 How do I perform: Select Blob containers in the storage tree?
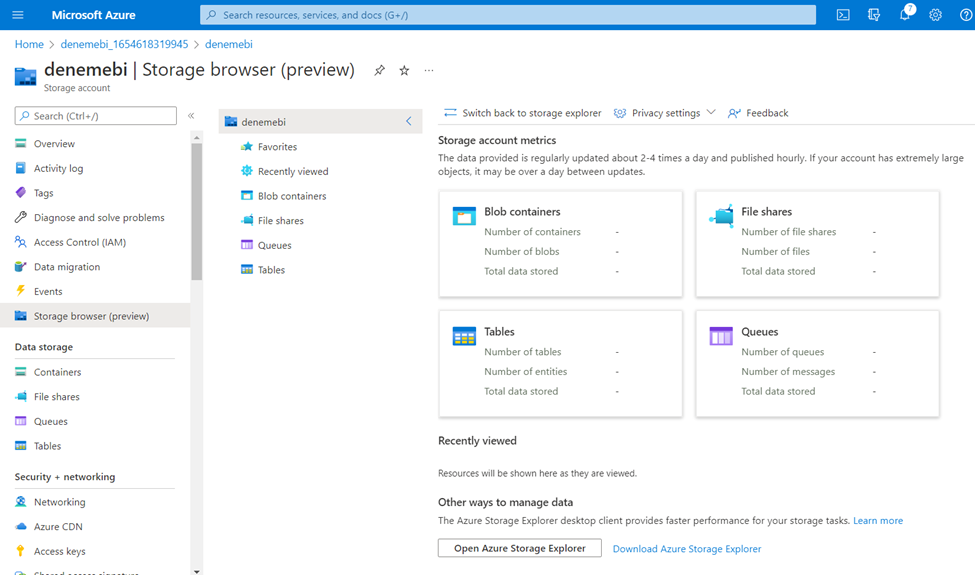click(291, 196)
